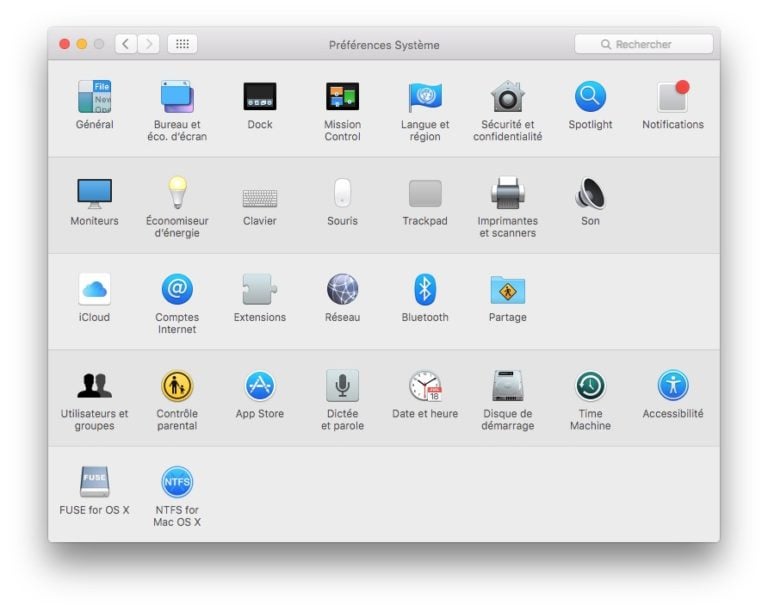
Task: Open Bureau et éco. d'écran pane
Action: click(x=177, y=97)
